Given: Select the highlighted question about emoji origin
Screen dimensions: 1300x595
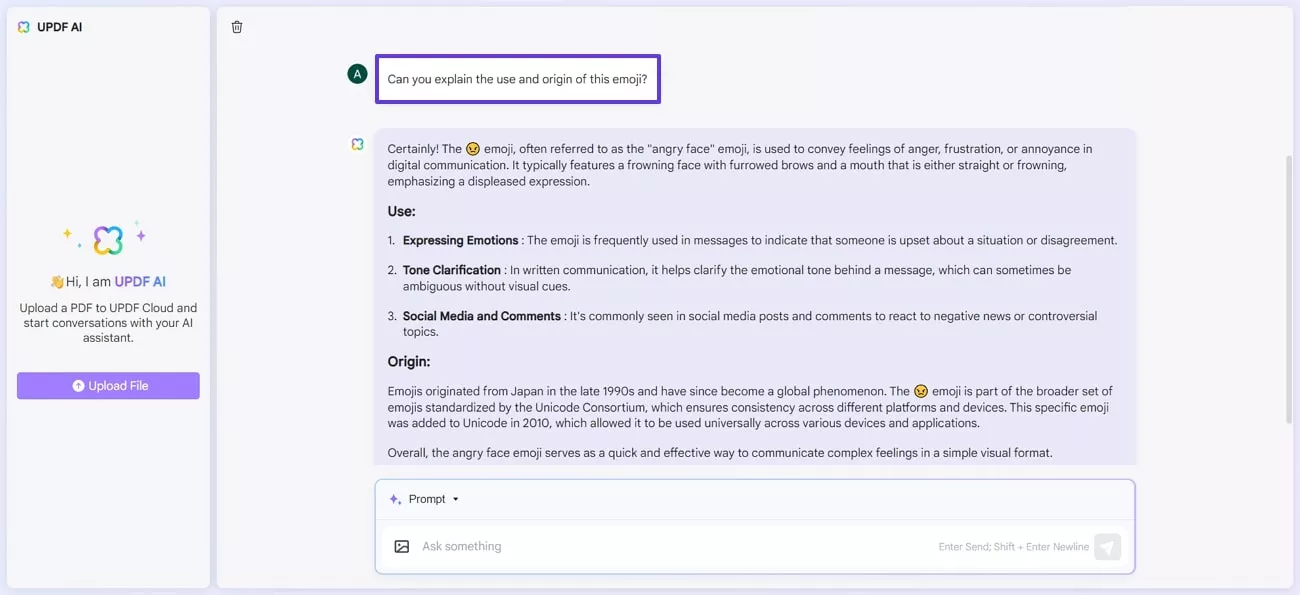Looking at the screenshot, I should pos(518,78).
